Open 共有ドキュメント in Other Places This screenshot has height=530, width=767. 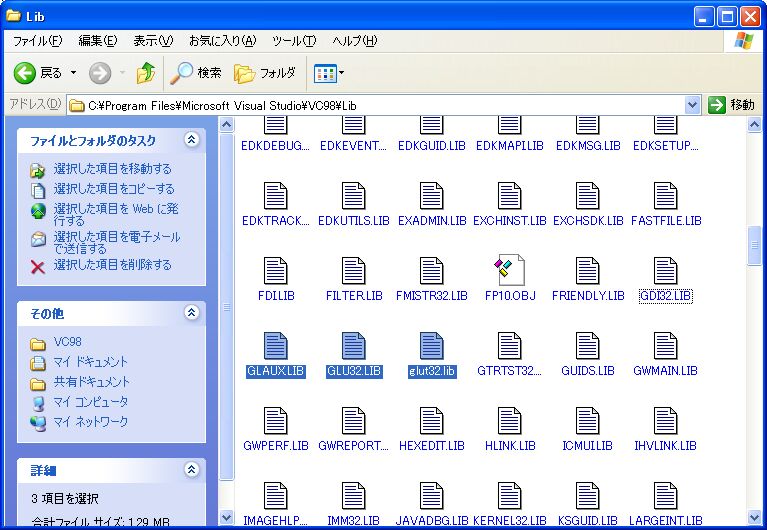coord(91,382)
